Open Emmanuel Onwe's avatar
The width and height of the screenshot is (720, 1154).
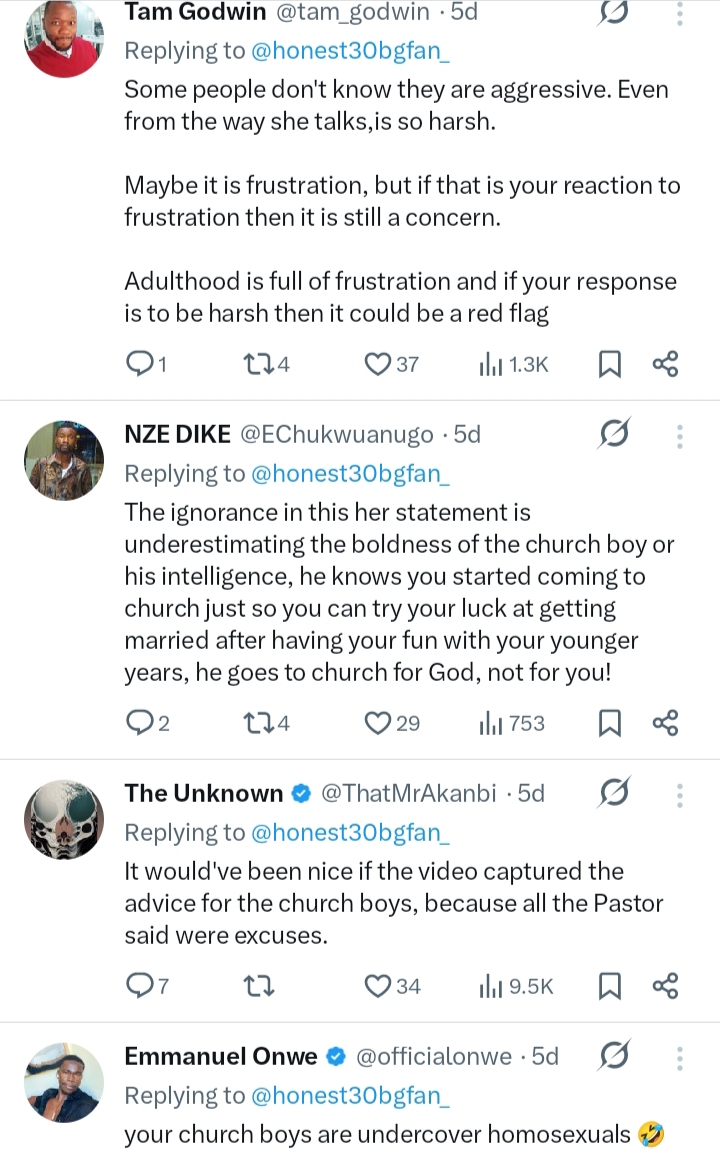[64, 1082]
